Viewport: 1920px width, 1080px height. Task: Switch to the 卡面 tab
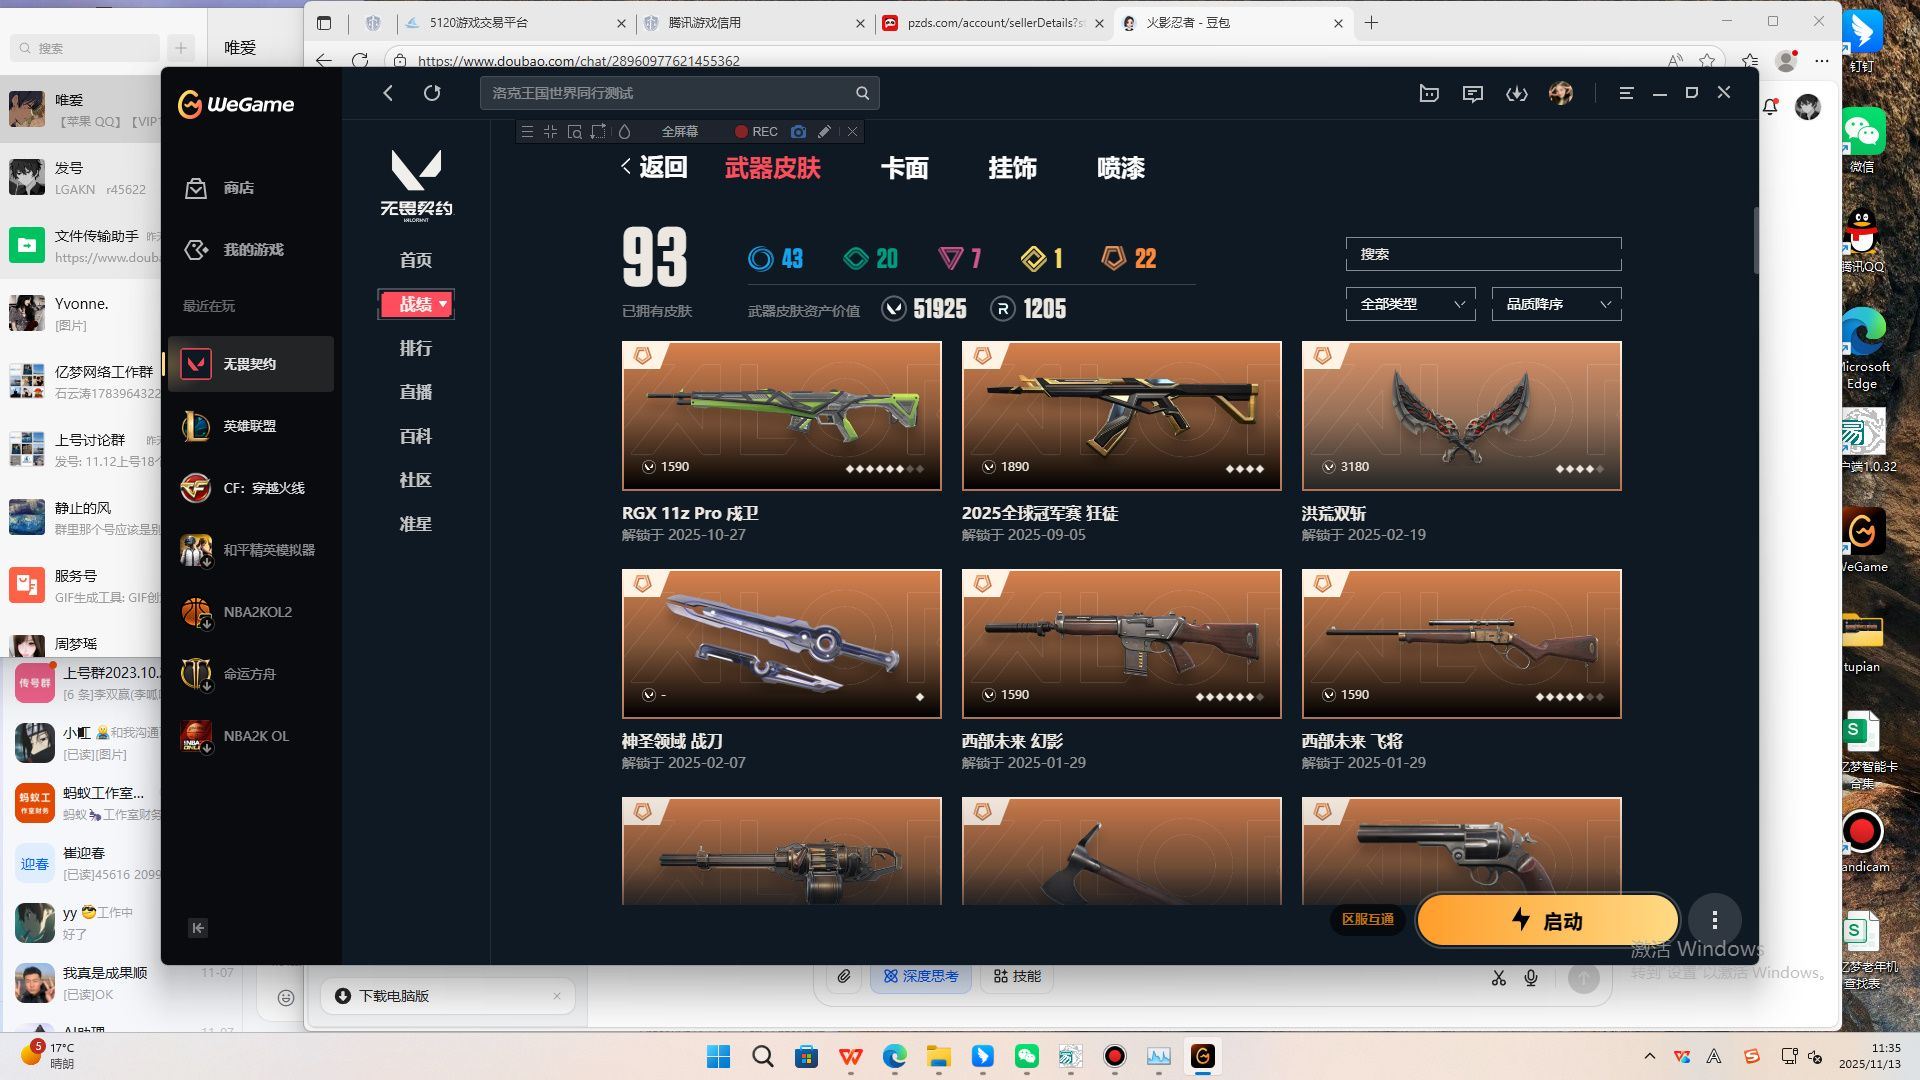pos(904,168)
